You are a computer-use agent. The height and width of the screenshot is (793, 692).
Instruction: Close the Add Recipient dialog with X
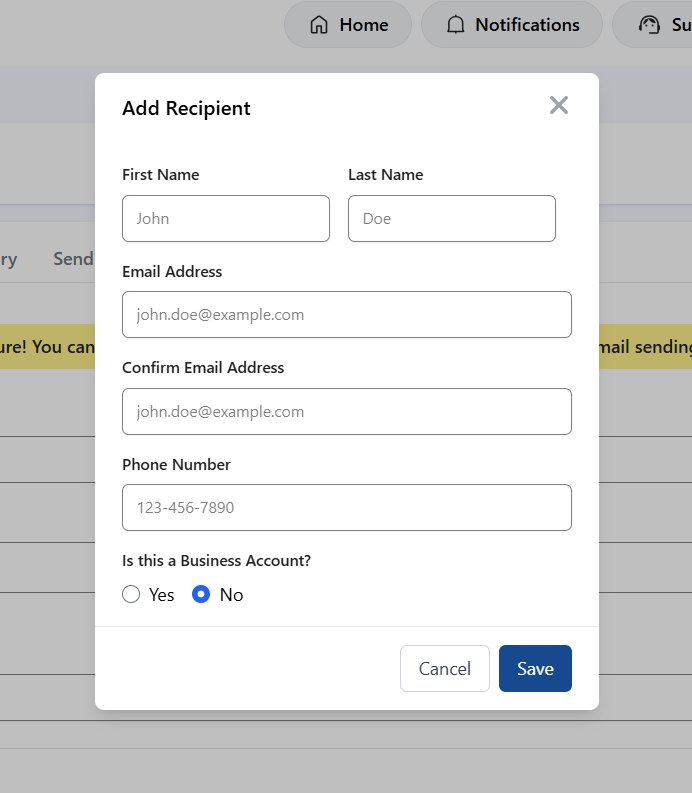point(558,105)
